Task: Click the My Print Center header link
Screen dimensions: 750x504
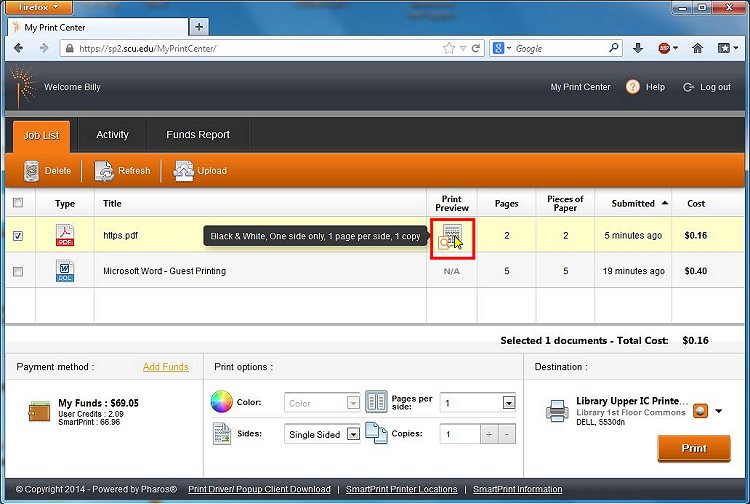Action: (580, 87)
